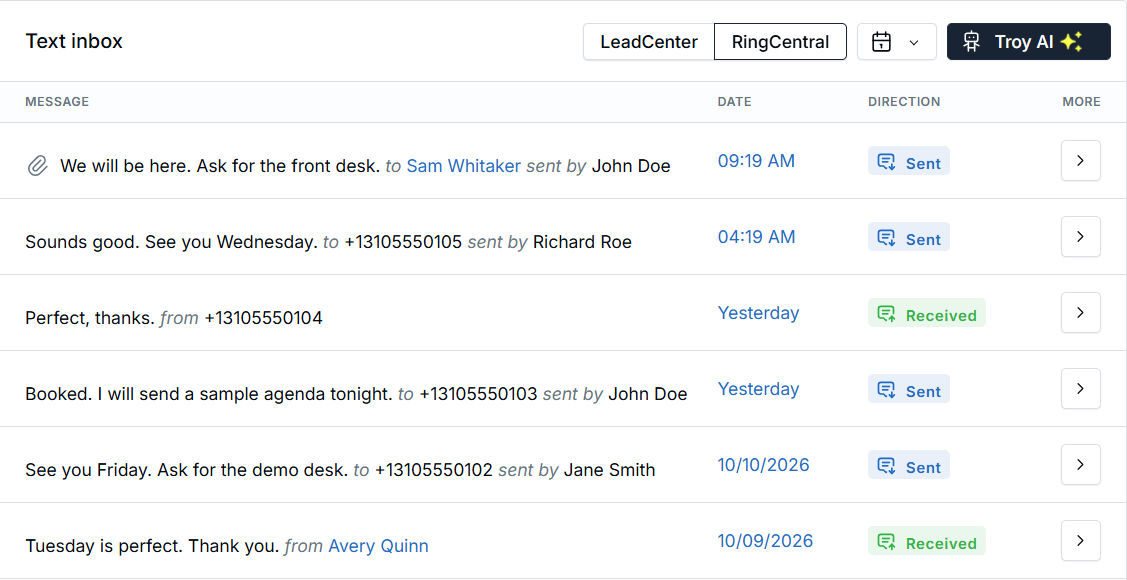Click the 10/09/2026 date

coord(765,541)
